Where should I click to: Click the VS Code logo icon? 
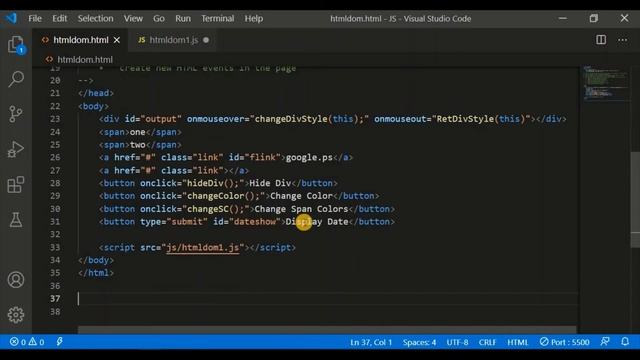tap(11, 18)
